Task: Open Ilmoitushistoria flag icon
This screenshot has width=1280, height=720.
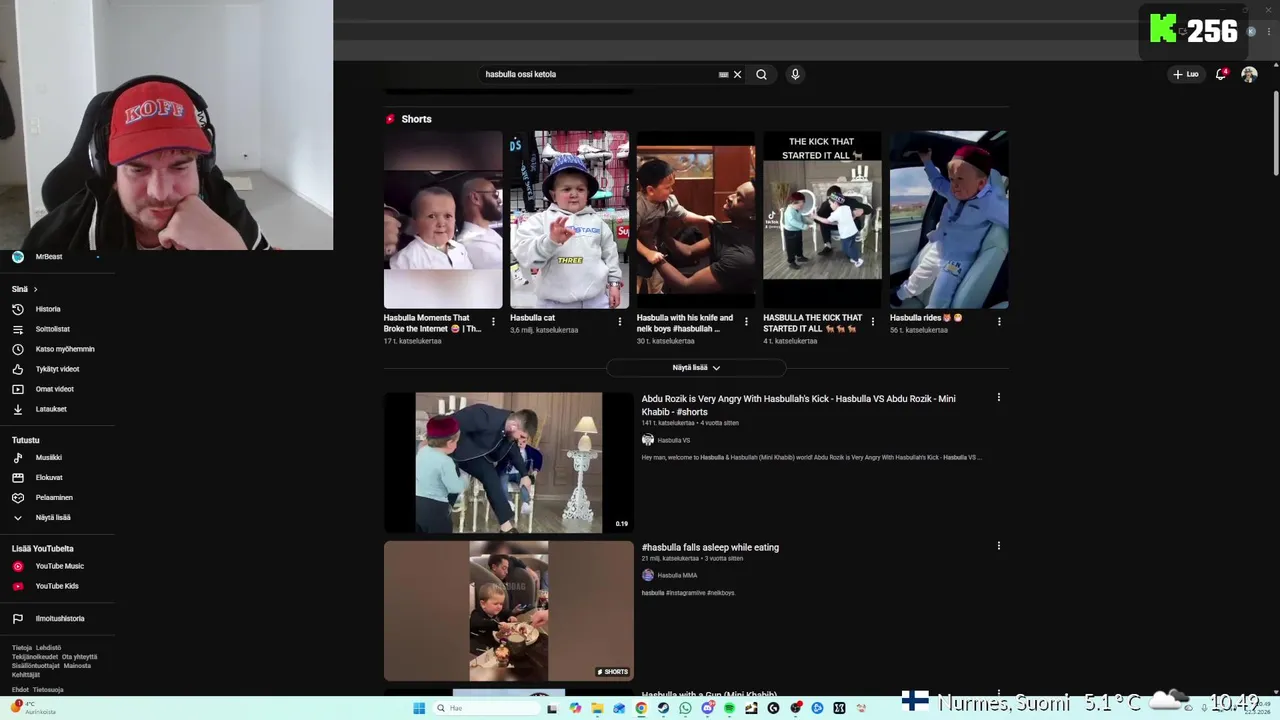Action: click(17, 618)
